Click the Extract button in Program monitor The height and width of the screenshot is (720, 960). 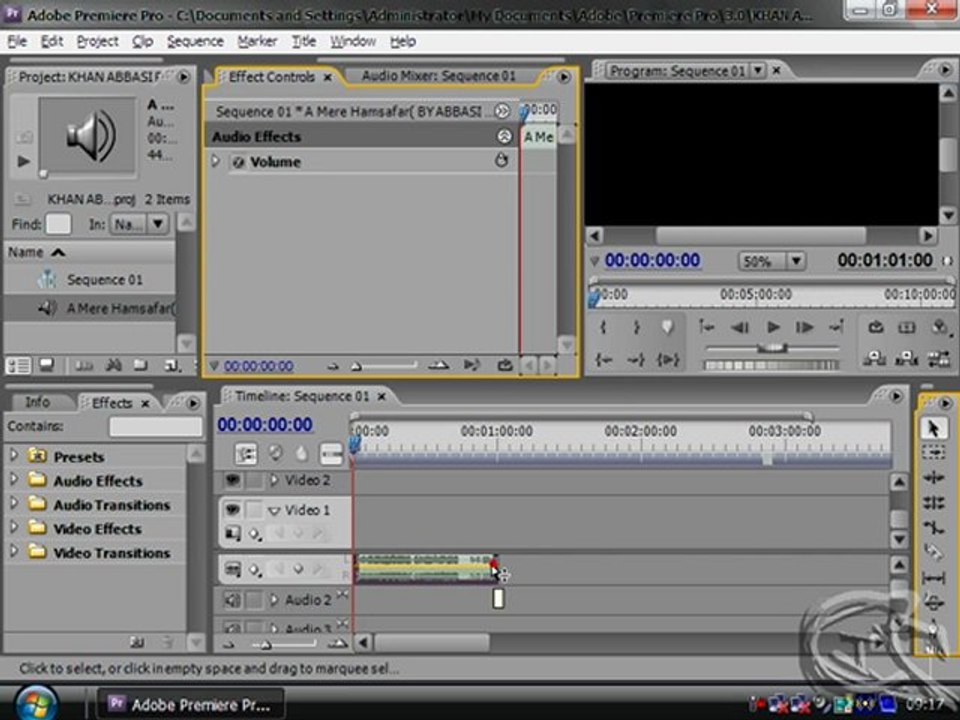click(907, 359)
